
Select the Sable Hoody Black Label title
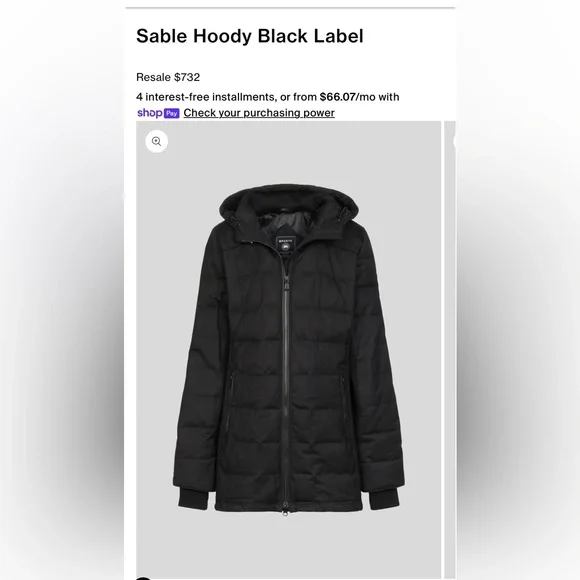point(250,36)
